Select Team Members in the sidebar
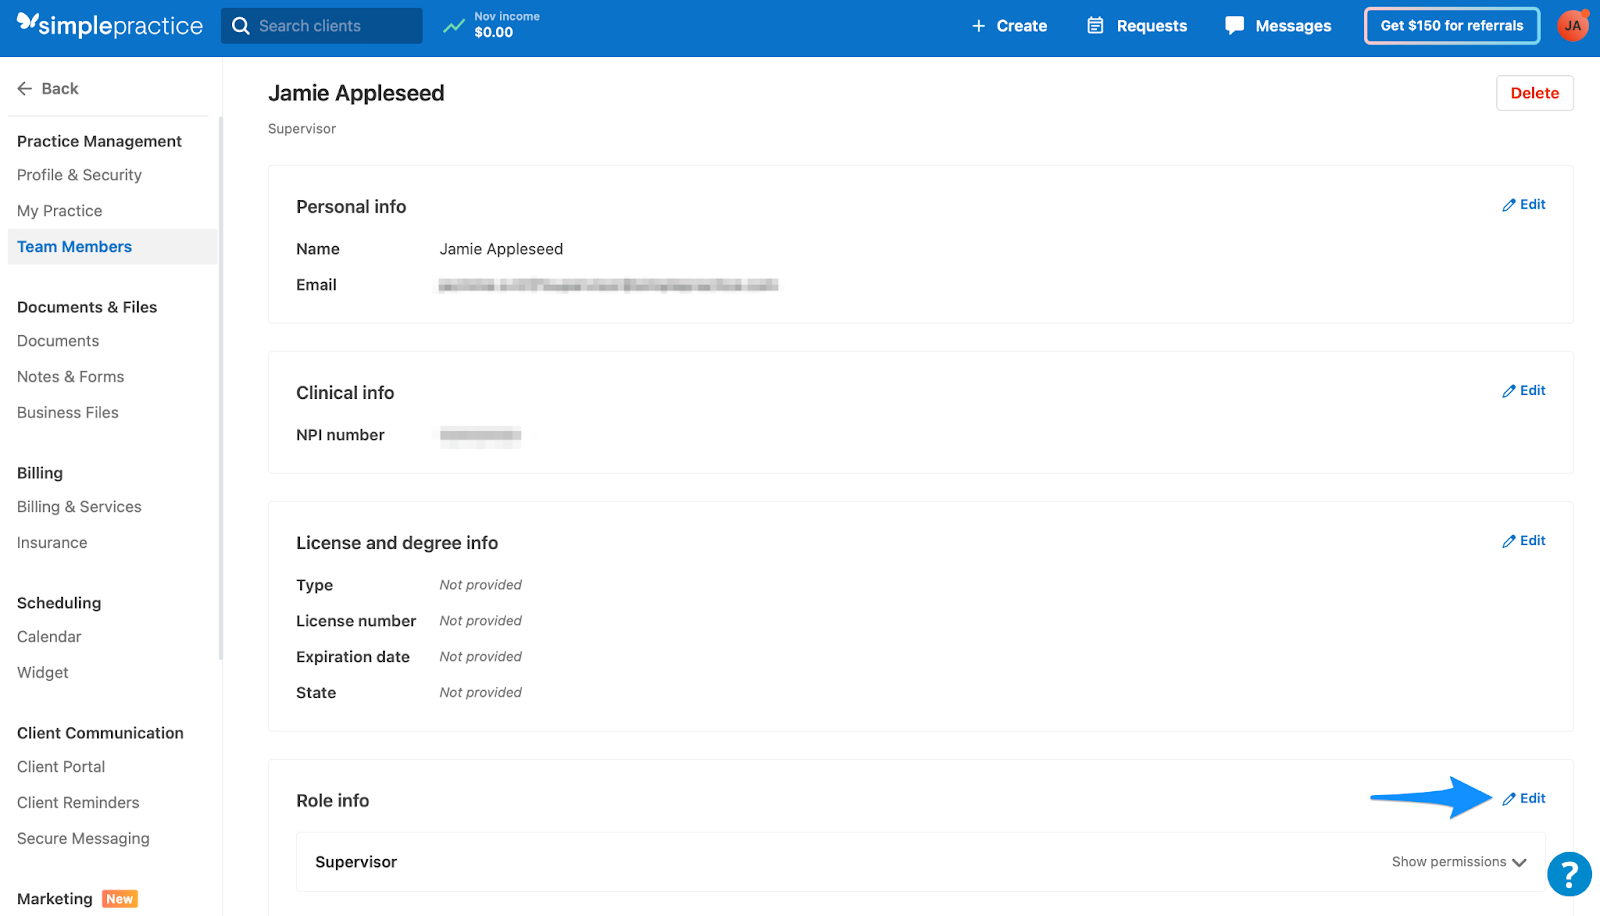The image size is (1600, 916). click(74, 246)
